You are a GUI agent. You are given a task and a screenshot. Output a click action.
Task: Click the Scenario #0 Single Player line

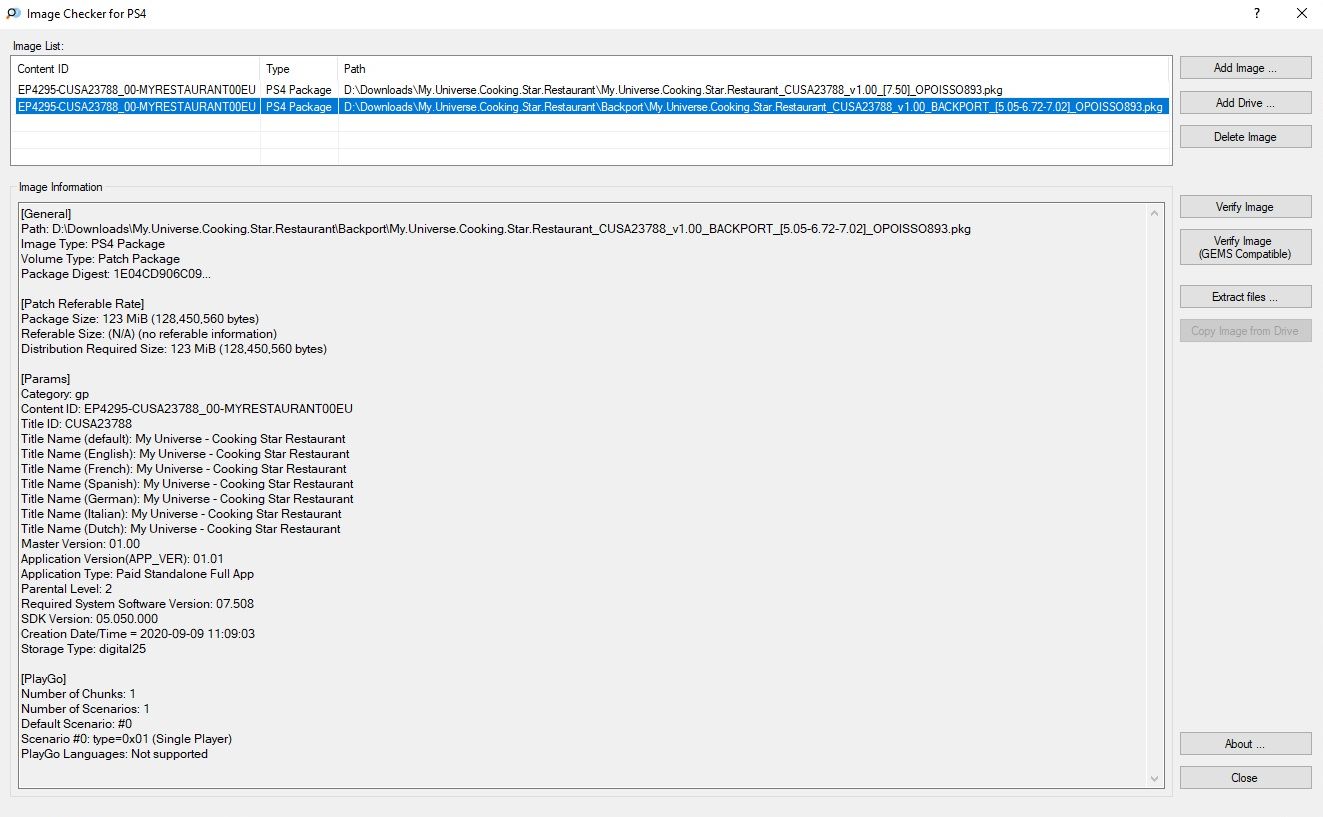click(127, 739)
